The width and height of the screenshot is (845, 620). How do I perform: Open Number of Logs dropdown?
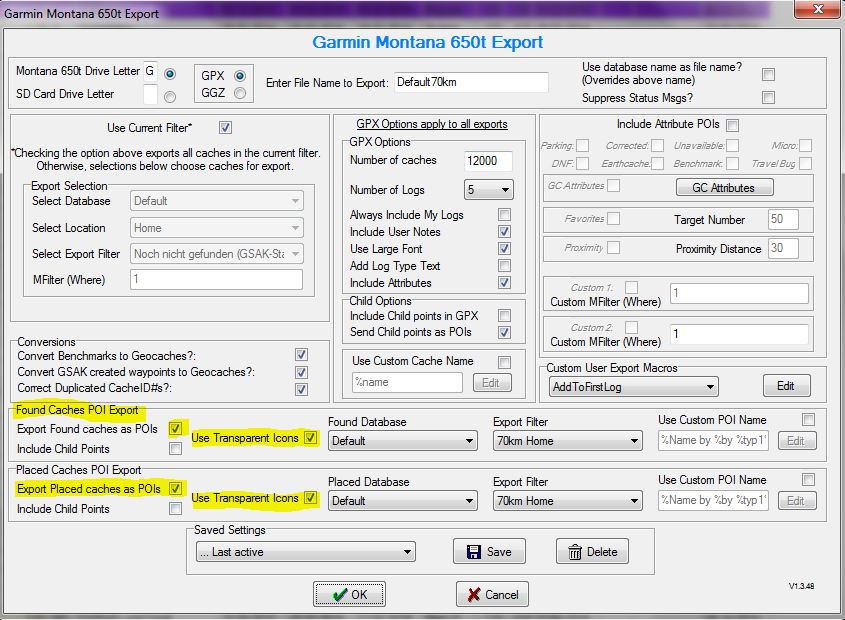(x=488, y=190)
